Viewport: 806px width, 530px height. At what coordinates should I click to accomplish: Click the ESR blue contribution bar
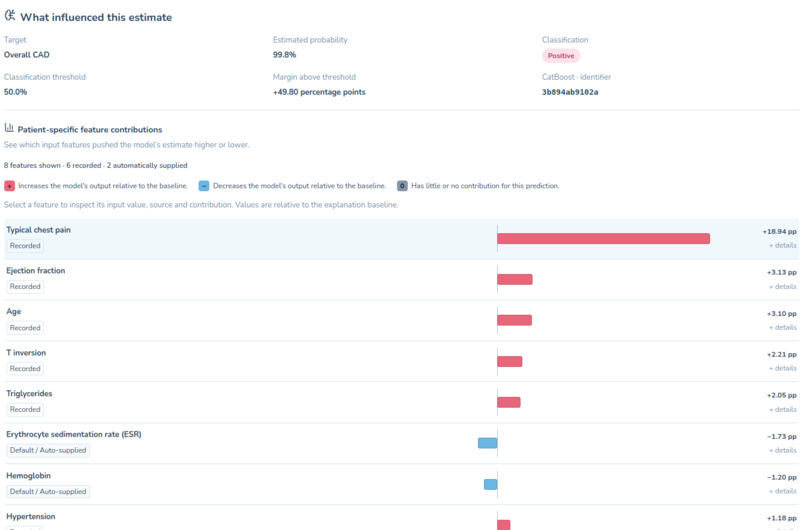coord(487,443)
